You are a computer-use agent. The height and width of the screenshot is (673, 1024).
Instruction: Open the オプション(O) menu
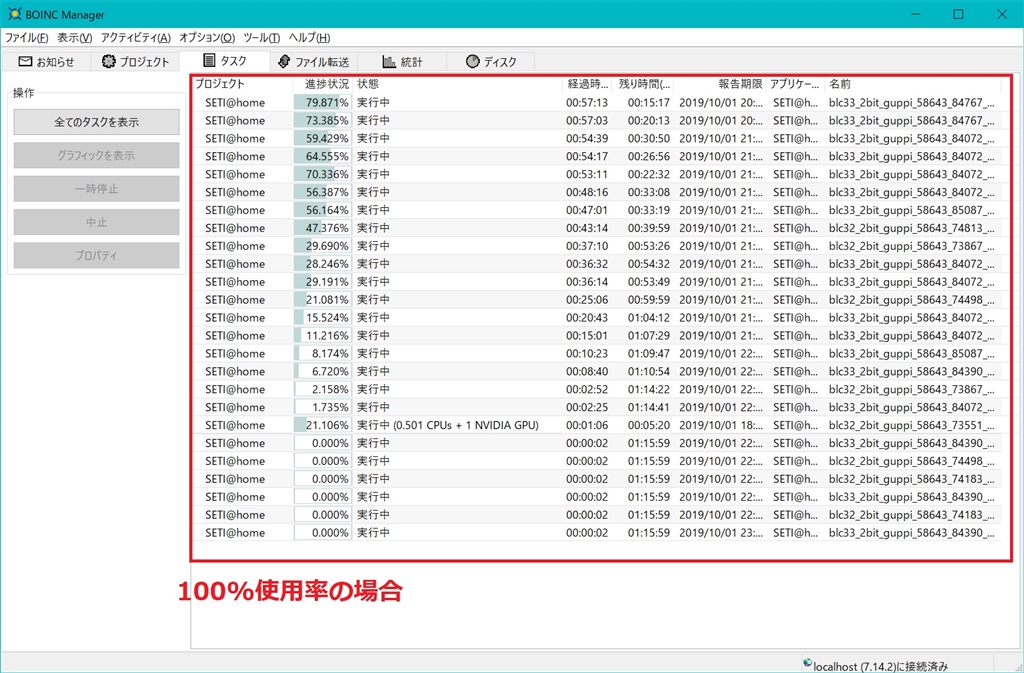point(207,38)
